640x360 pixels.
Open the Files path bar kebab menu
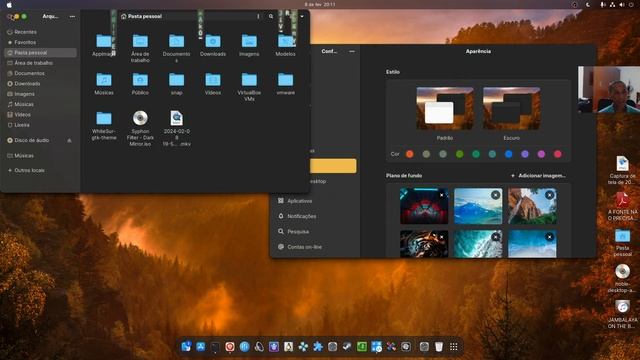point(258,16)
